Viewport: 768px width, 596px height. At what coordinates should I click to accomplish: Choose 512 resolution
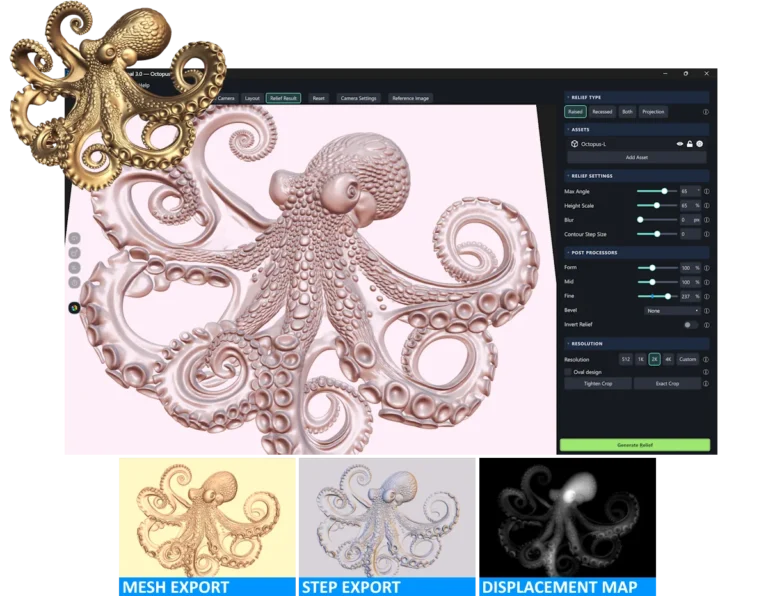[x=625, y=359]
